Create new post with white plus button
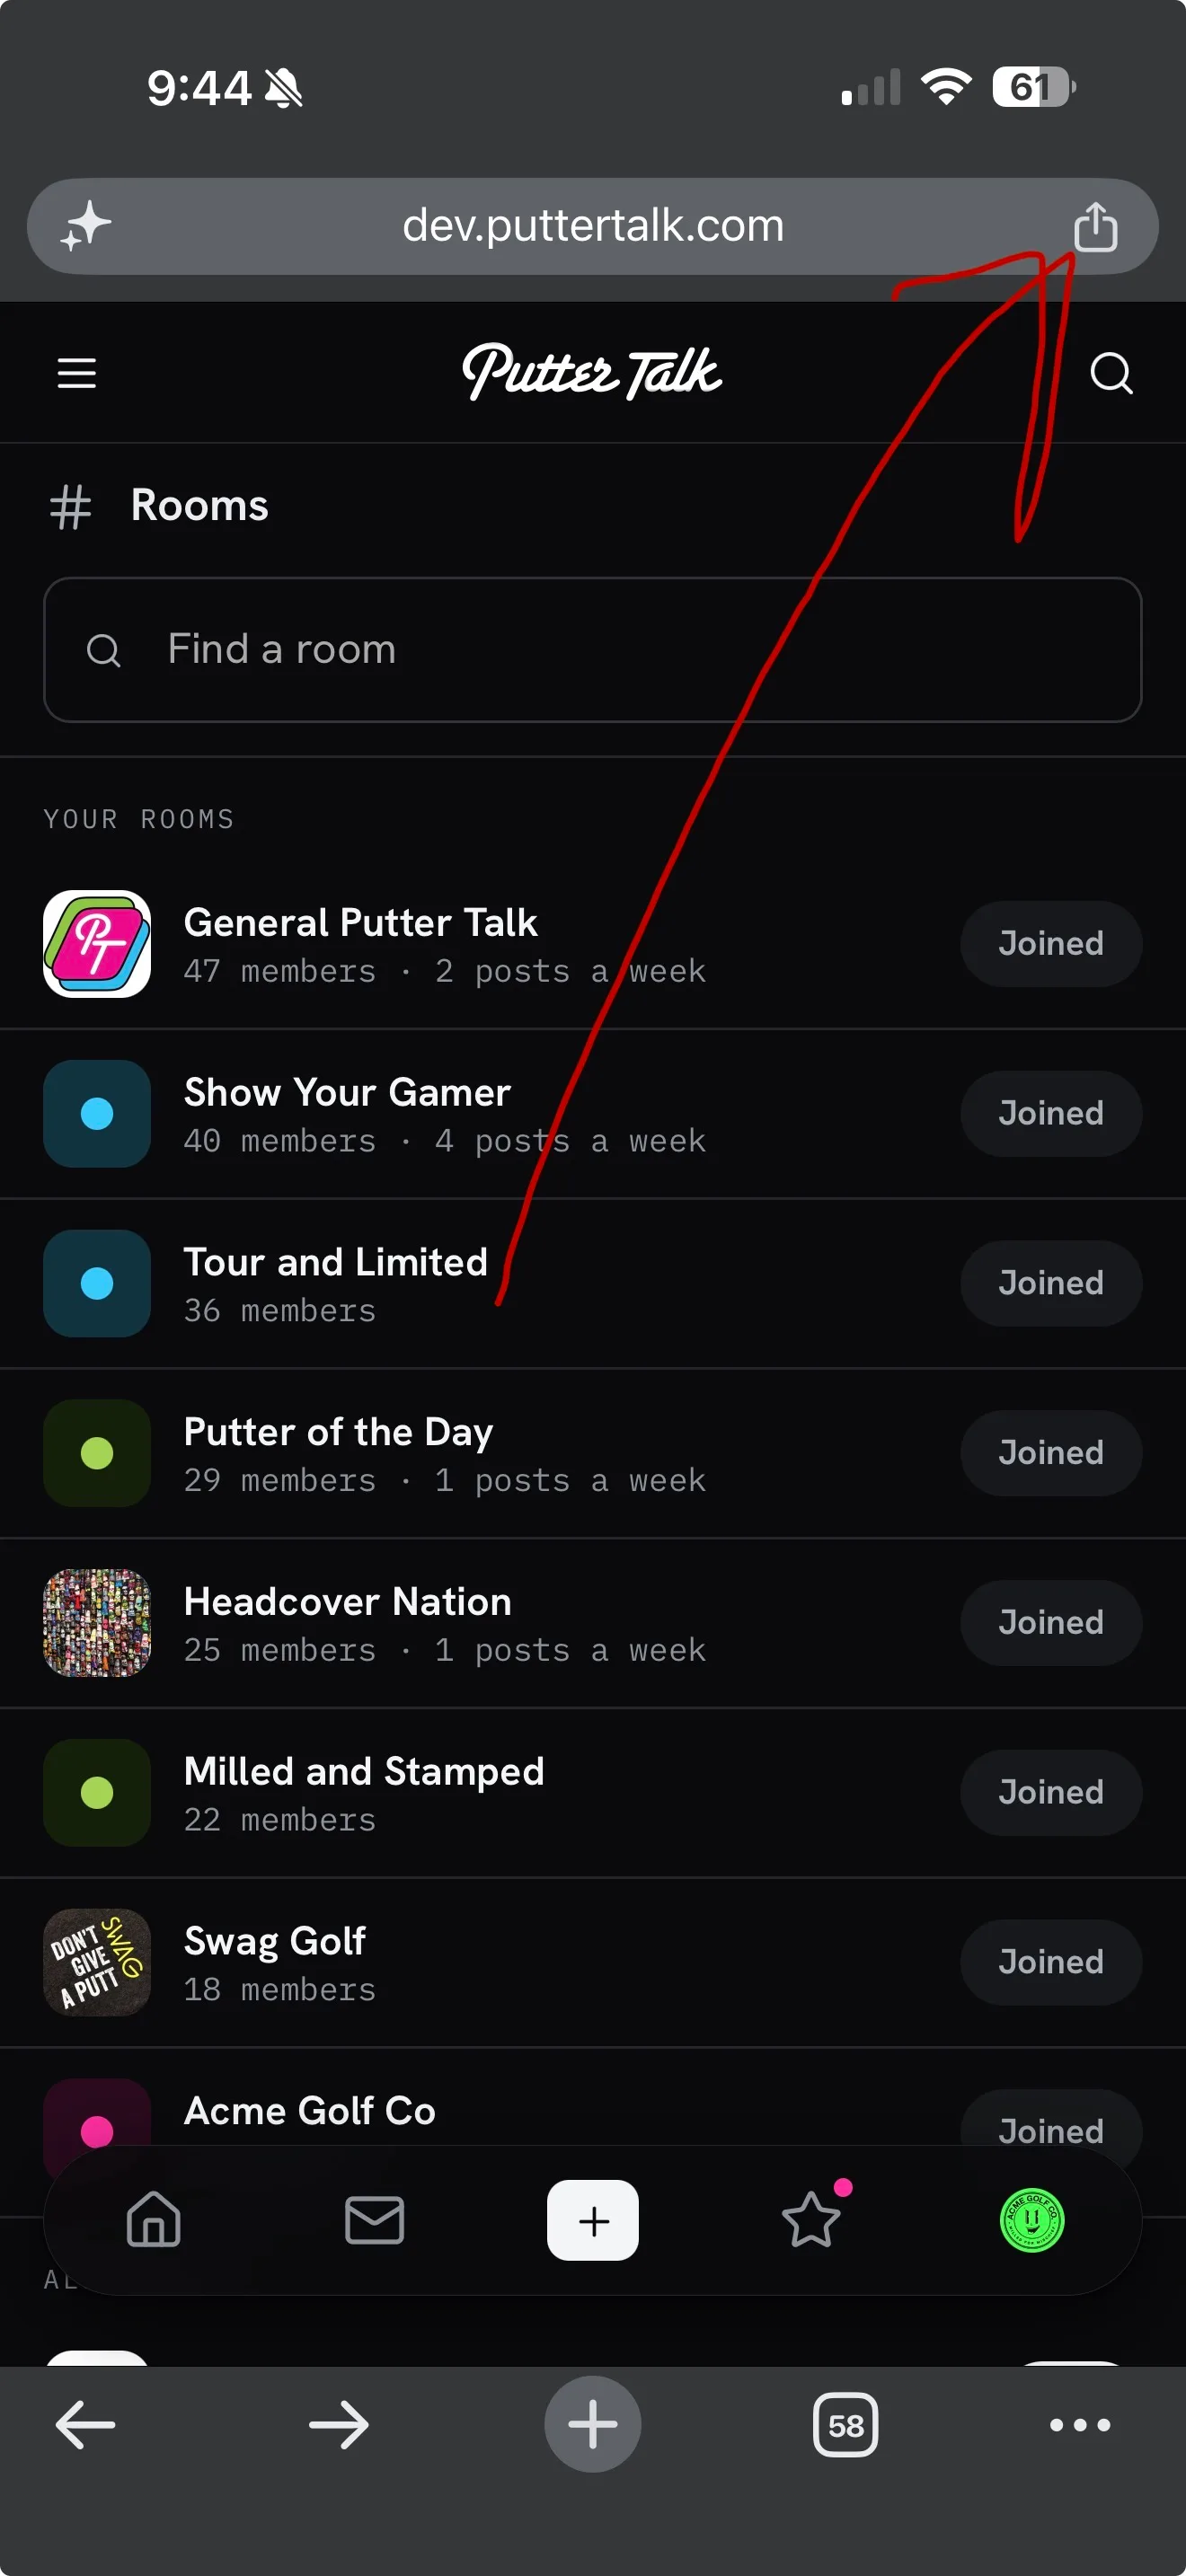The image size is (1186, 2576). point(593,2219)
